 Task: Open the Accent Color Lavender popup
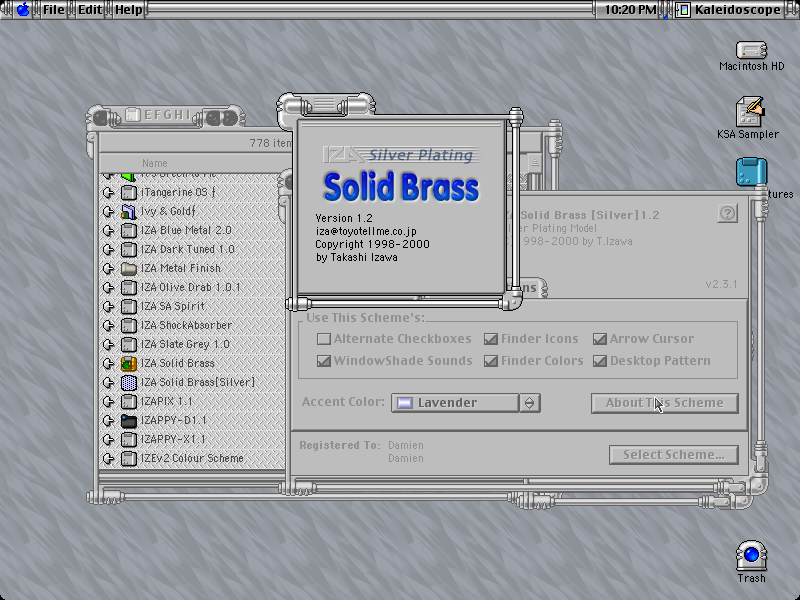tap(465, 403)
